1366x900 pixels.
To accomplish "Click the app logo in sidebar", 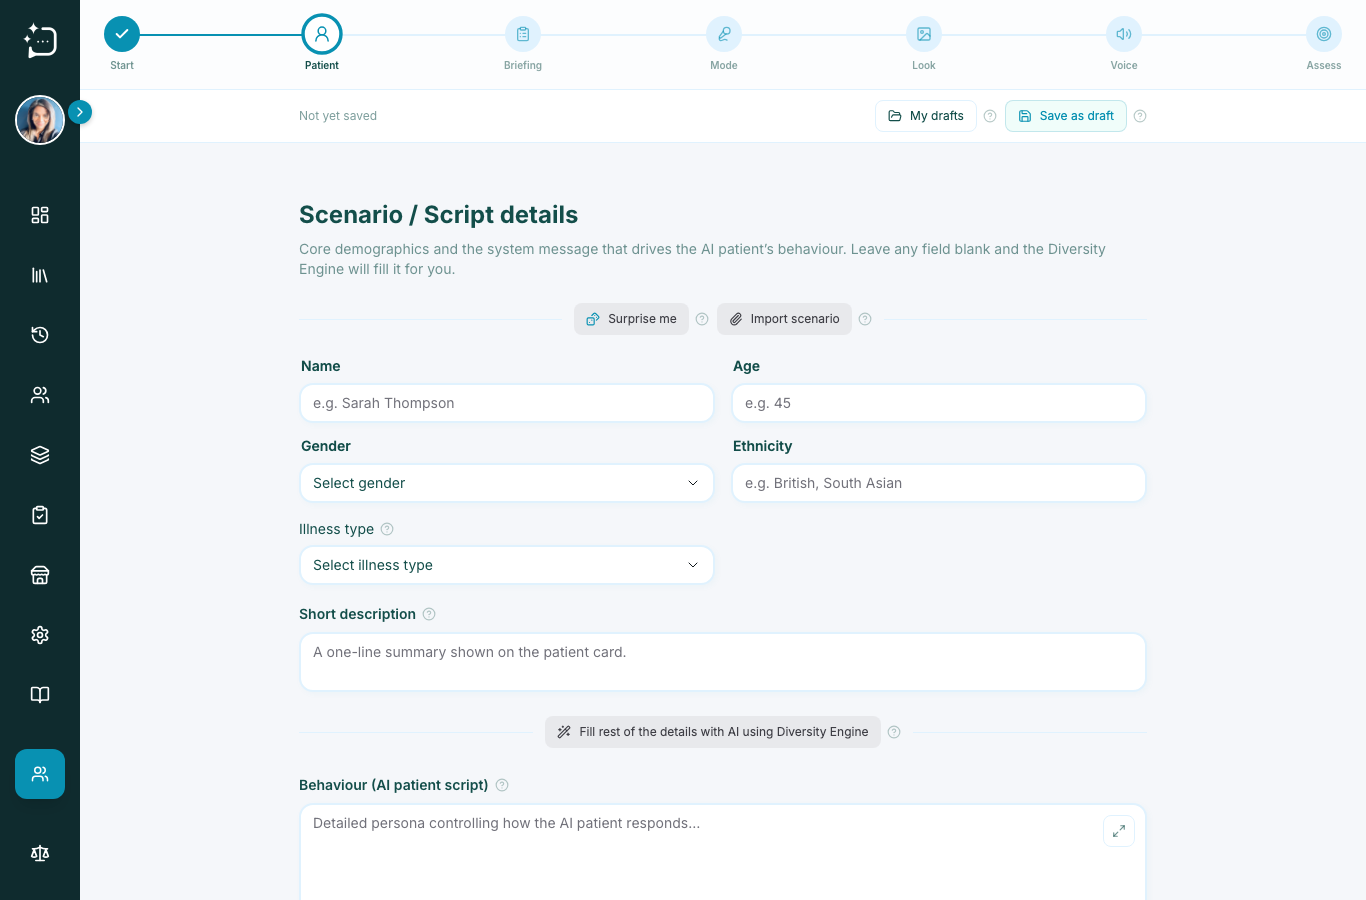I will (40, 40).
